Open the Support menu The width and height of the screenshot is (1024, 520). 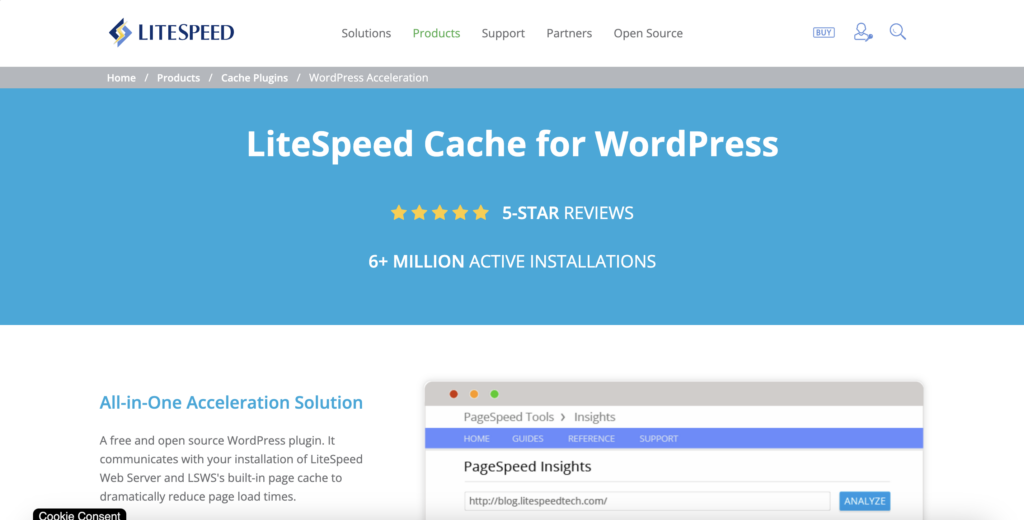click(x=503, y=33)
